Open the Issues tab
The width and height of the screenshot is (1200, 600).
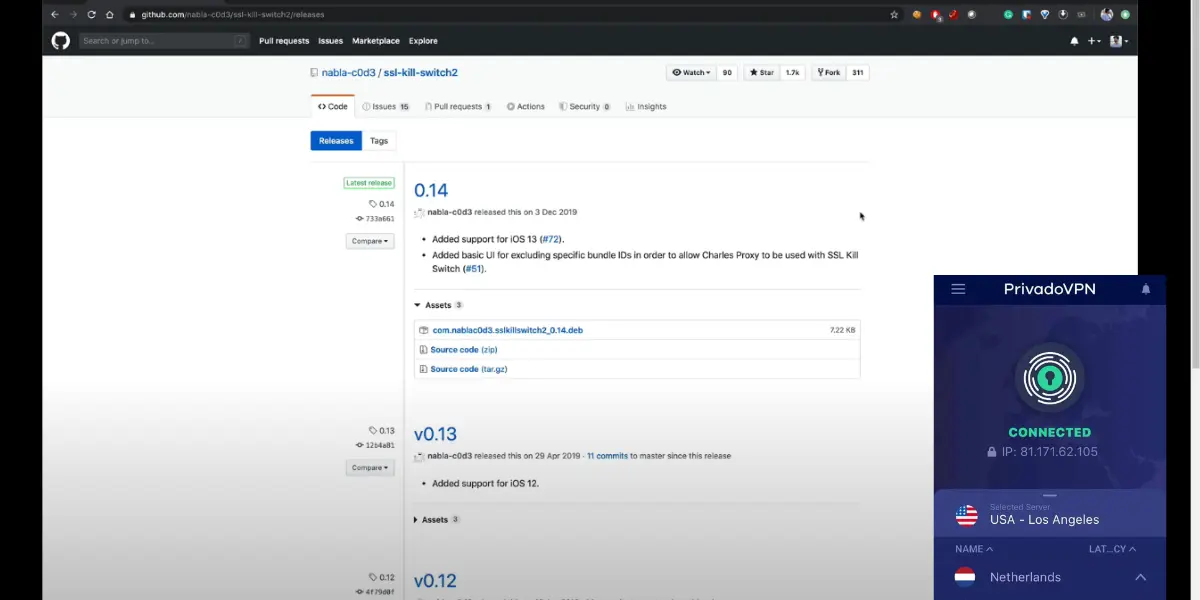(385, 107)
